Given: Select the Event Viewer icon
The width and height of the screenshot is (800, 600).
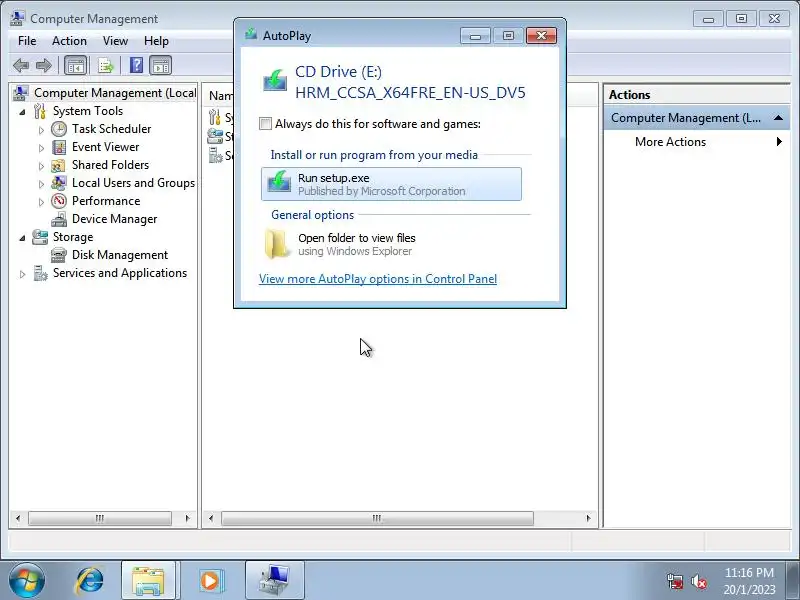Looking at the screenshot, I should pos(59,147).
